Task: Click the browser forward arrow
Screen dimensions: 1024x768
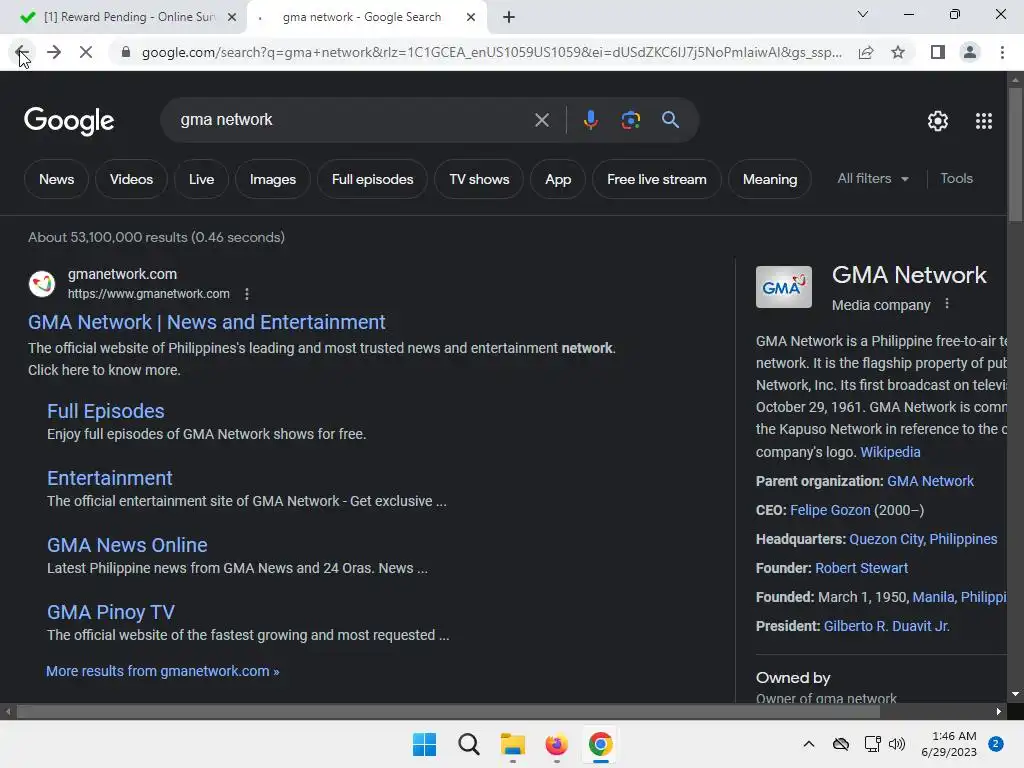Action: 54,52
